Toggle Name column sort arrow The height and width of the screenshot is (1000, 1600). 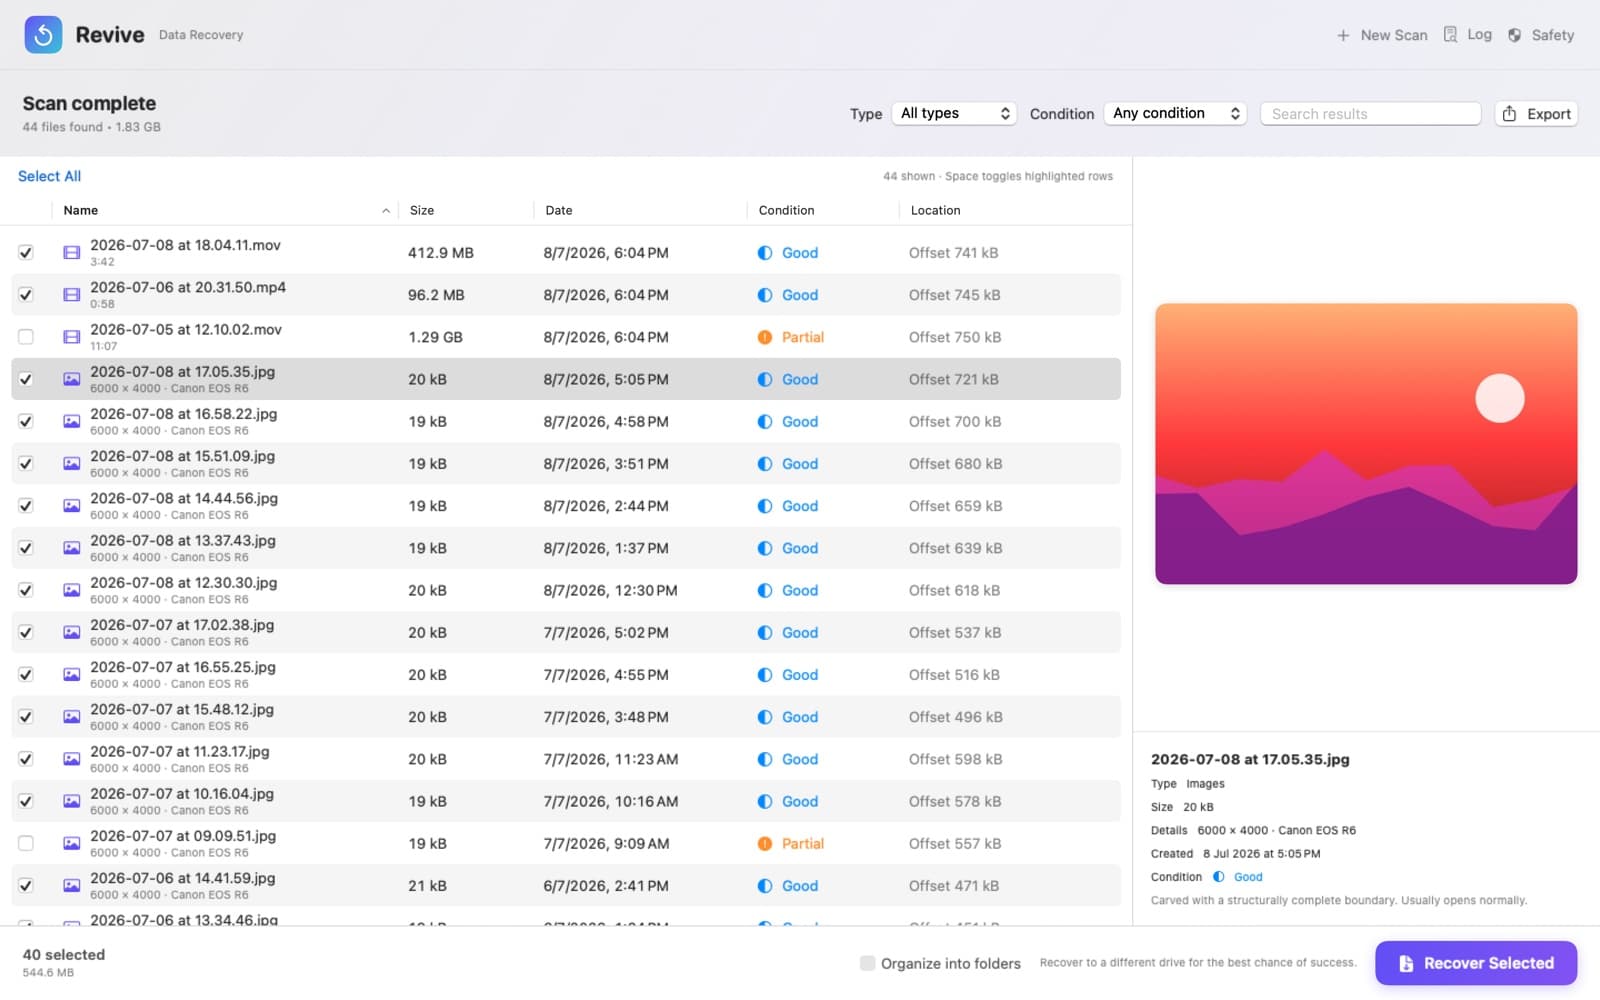386,211
